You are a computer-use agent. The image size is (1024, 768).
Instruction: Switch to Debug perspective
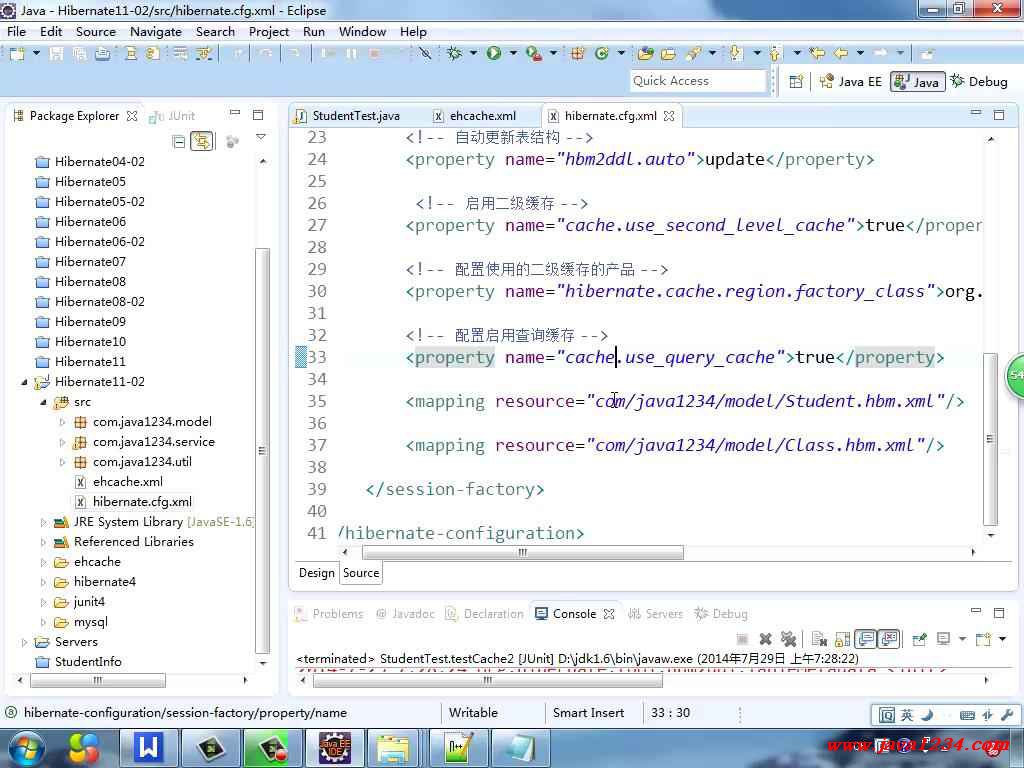979,82
